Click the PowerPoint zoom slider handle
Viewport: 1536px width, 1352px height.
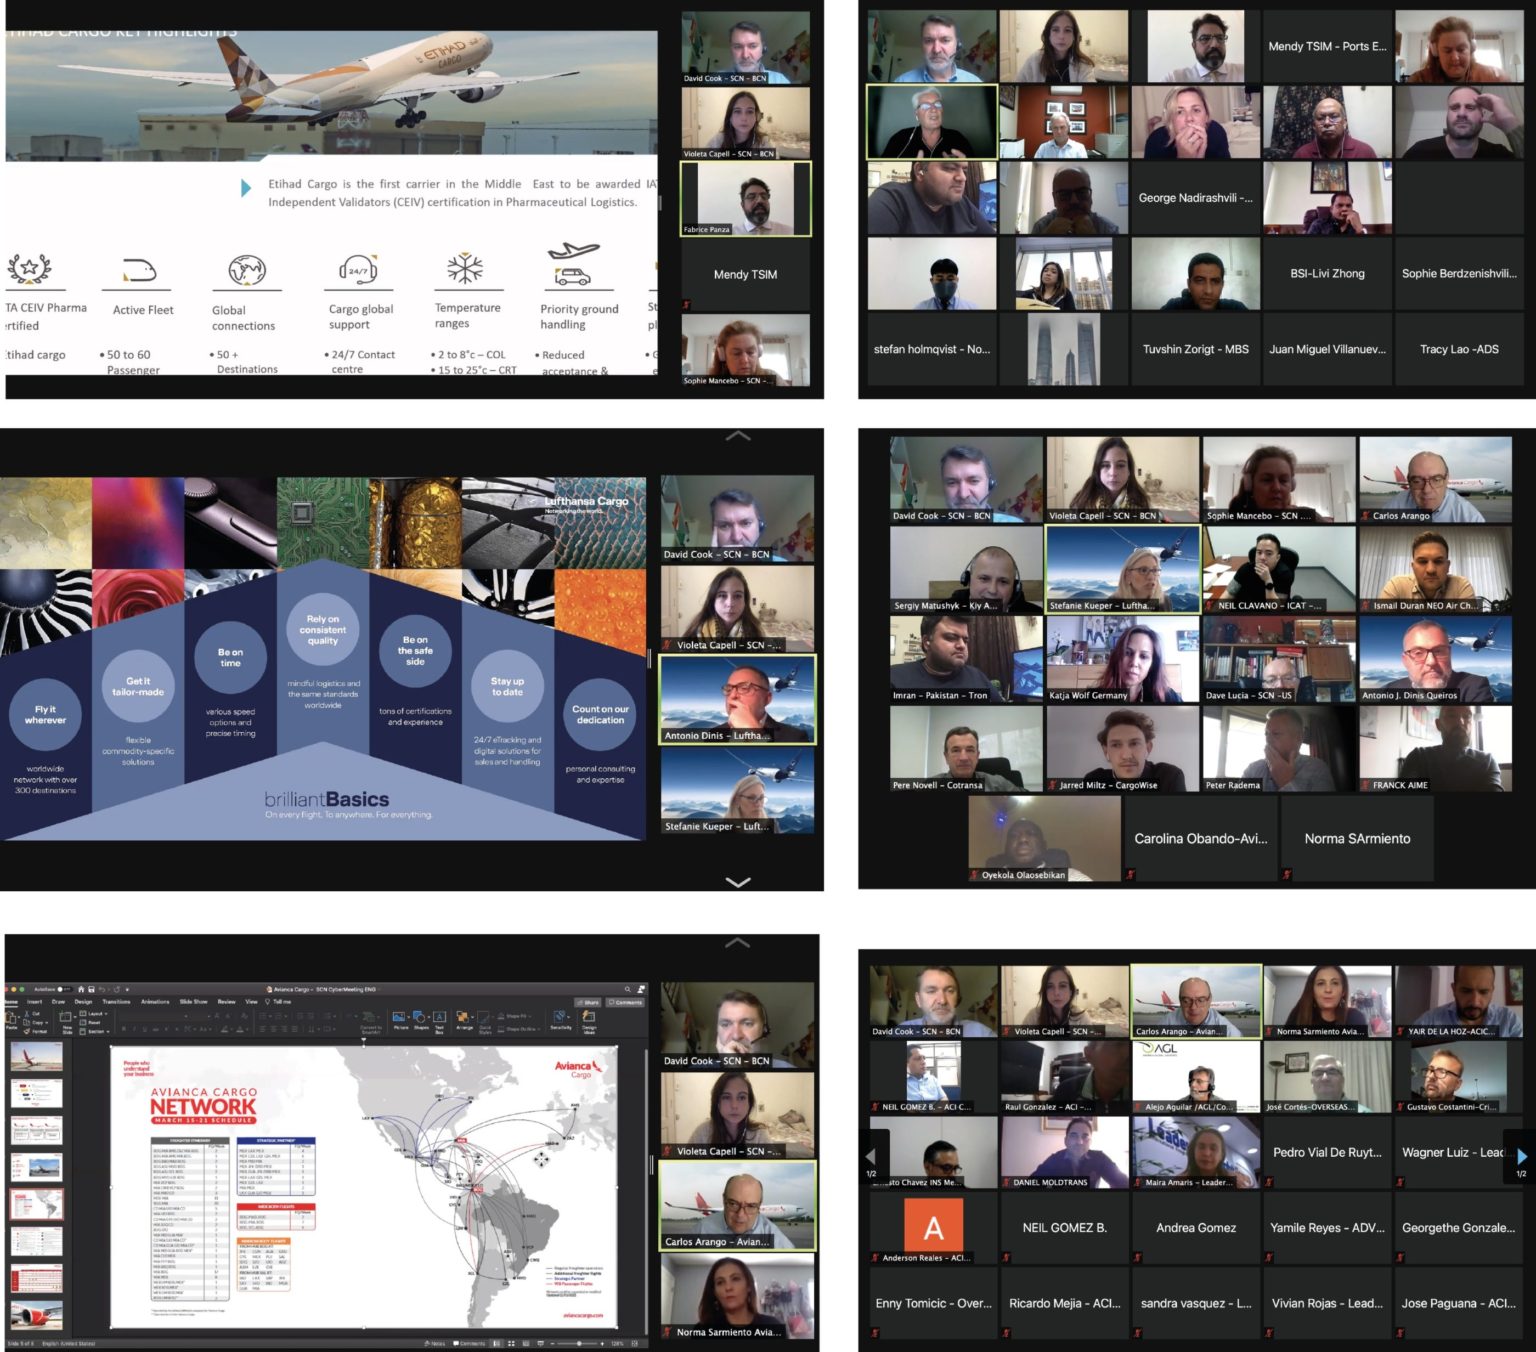579,1343
